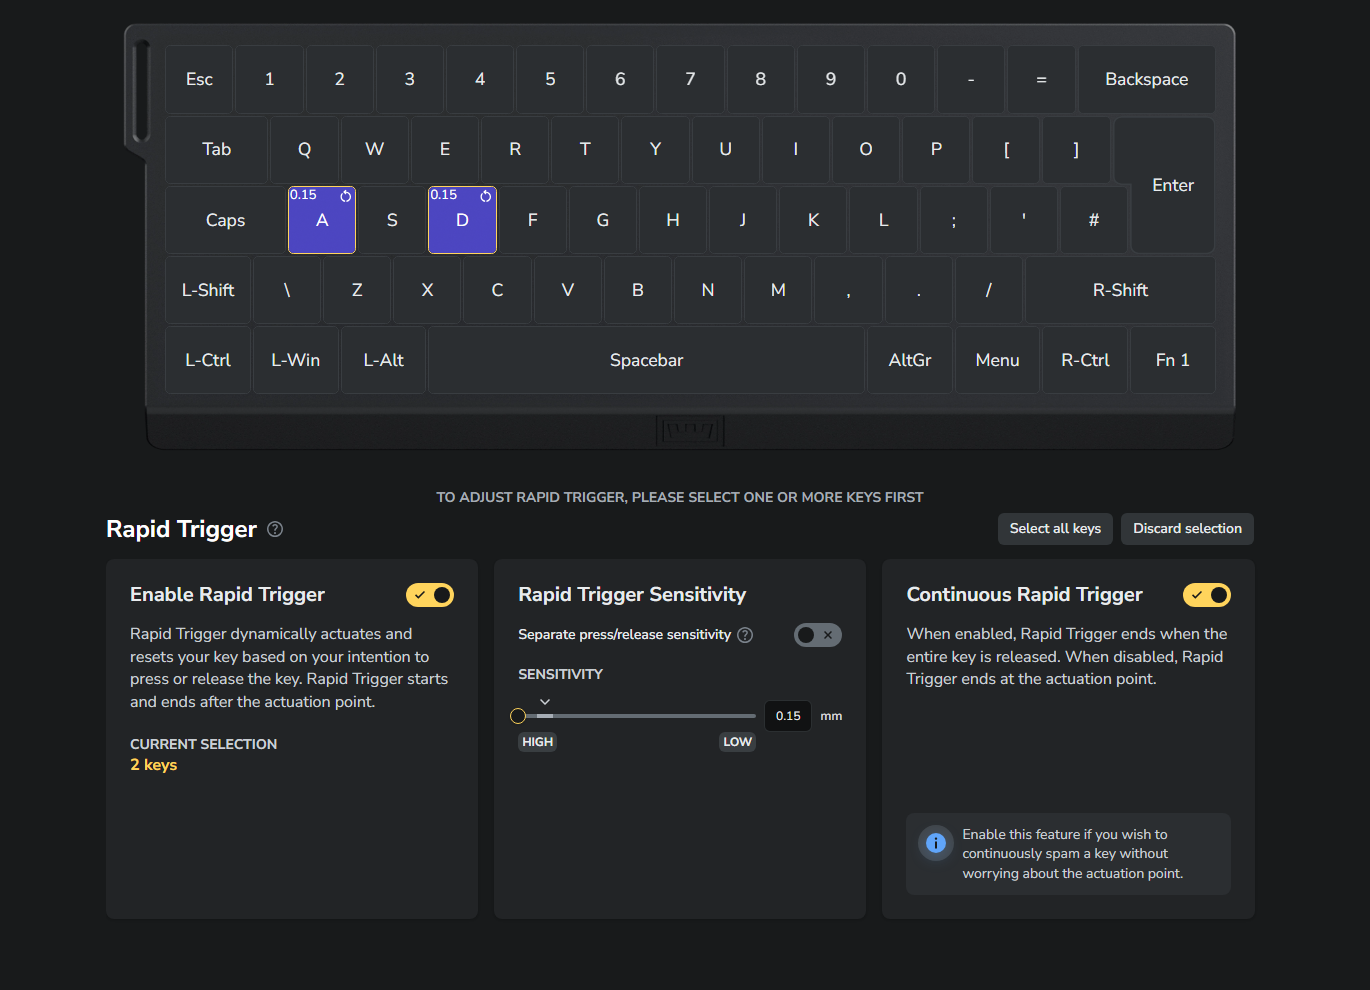Pick the Fn 1 key
This screenshot has height=990, width=1370.
(x=1172, y=360)
